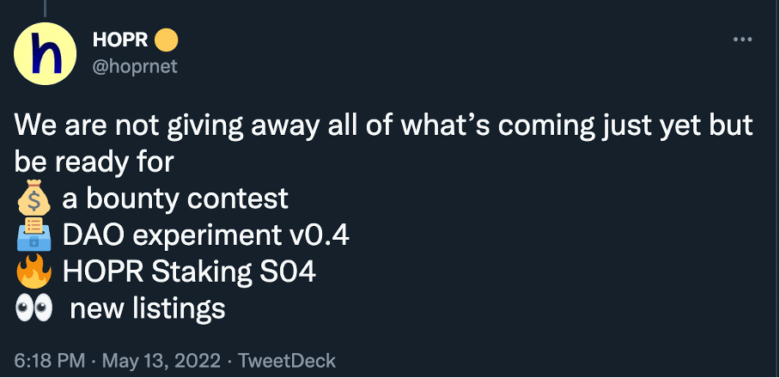
Task: Click the TweetDeck source label
Action: tap(287, 361)
